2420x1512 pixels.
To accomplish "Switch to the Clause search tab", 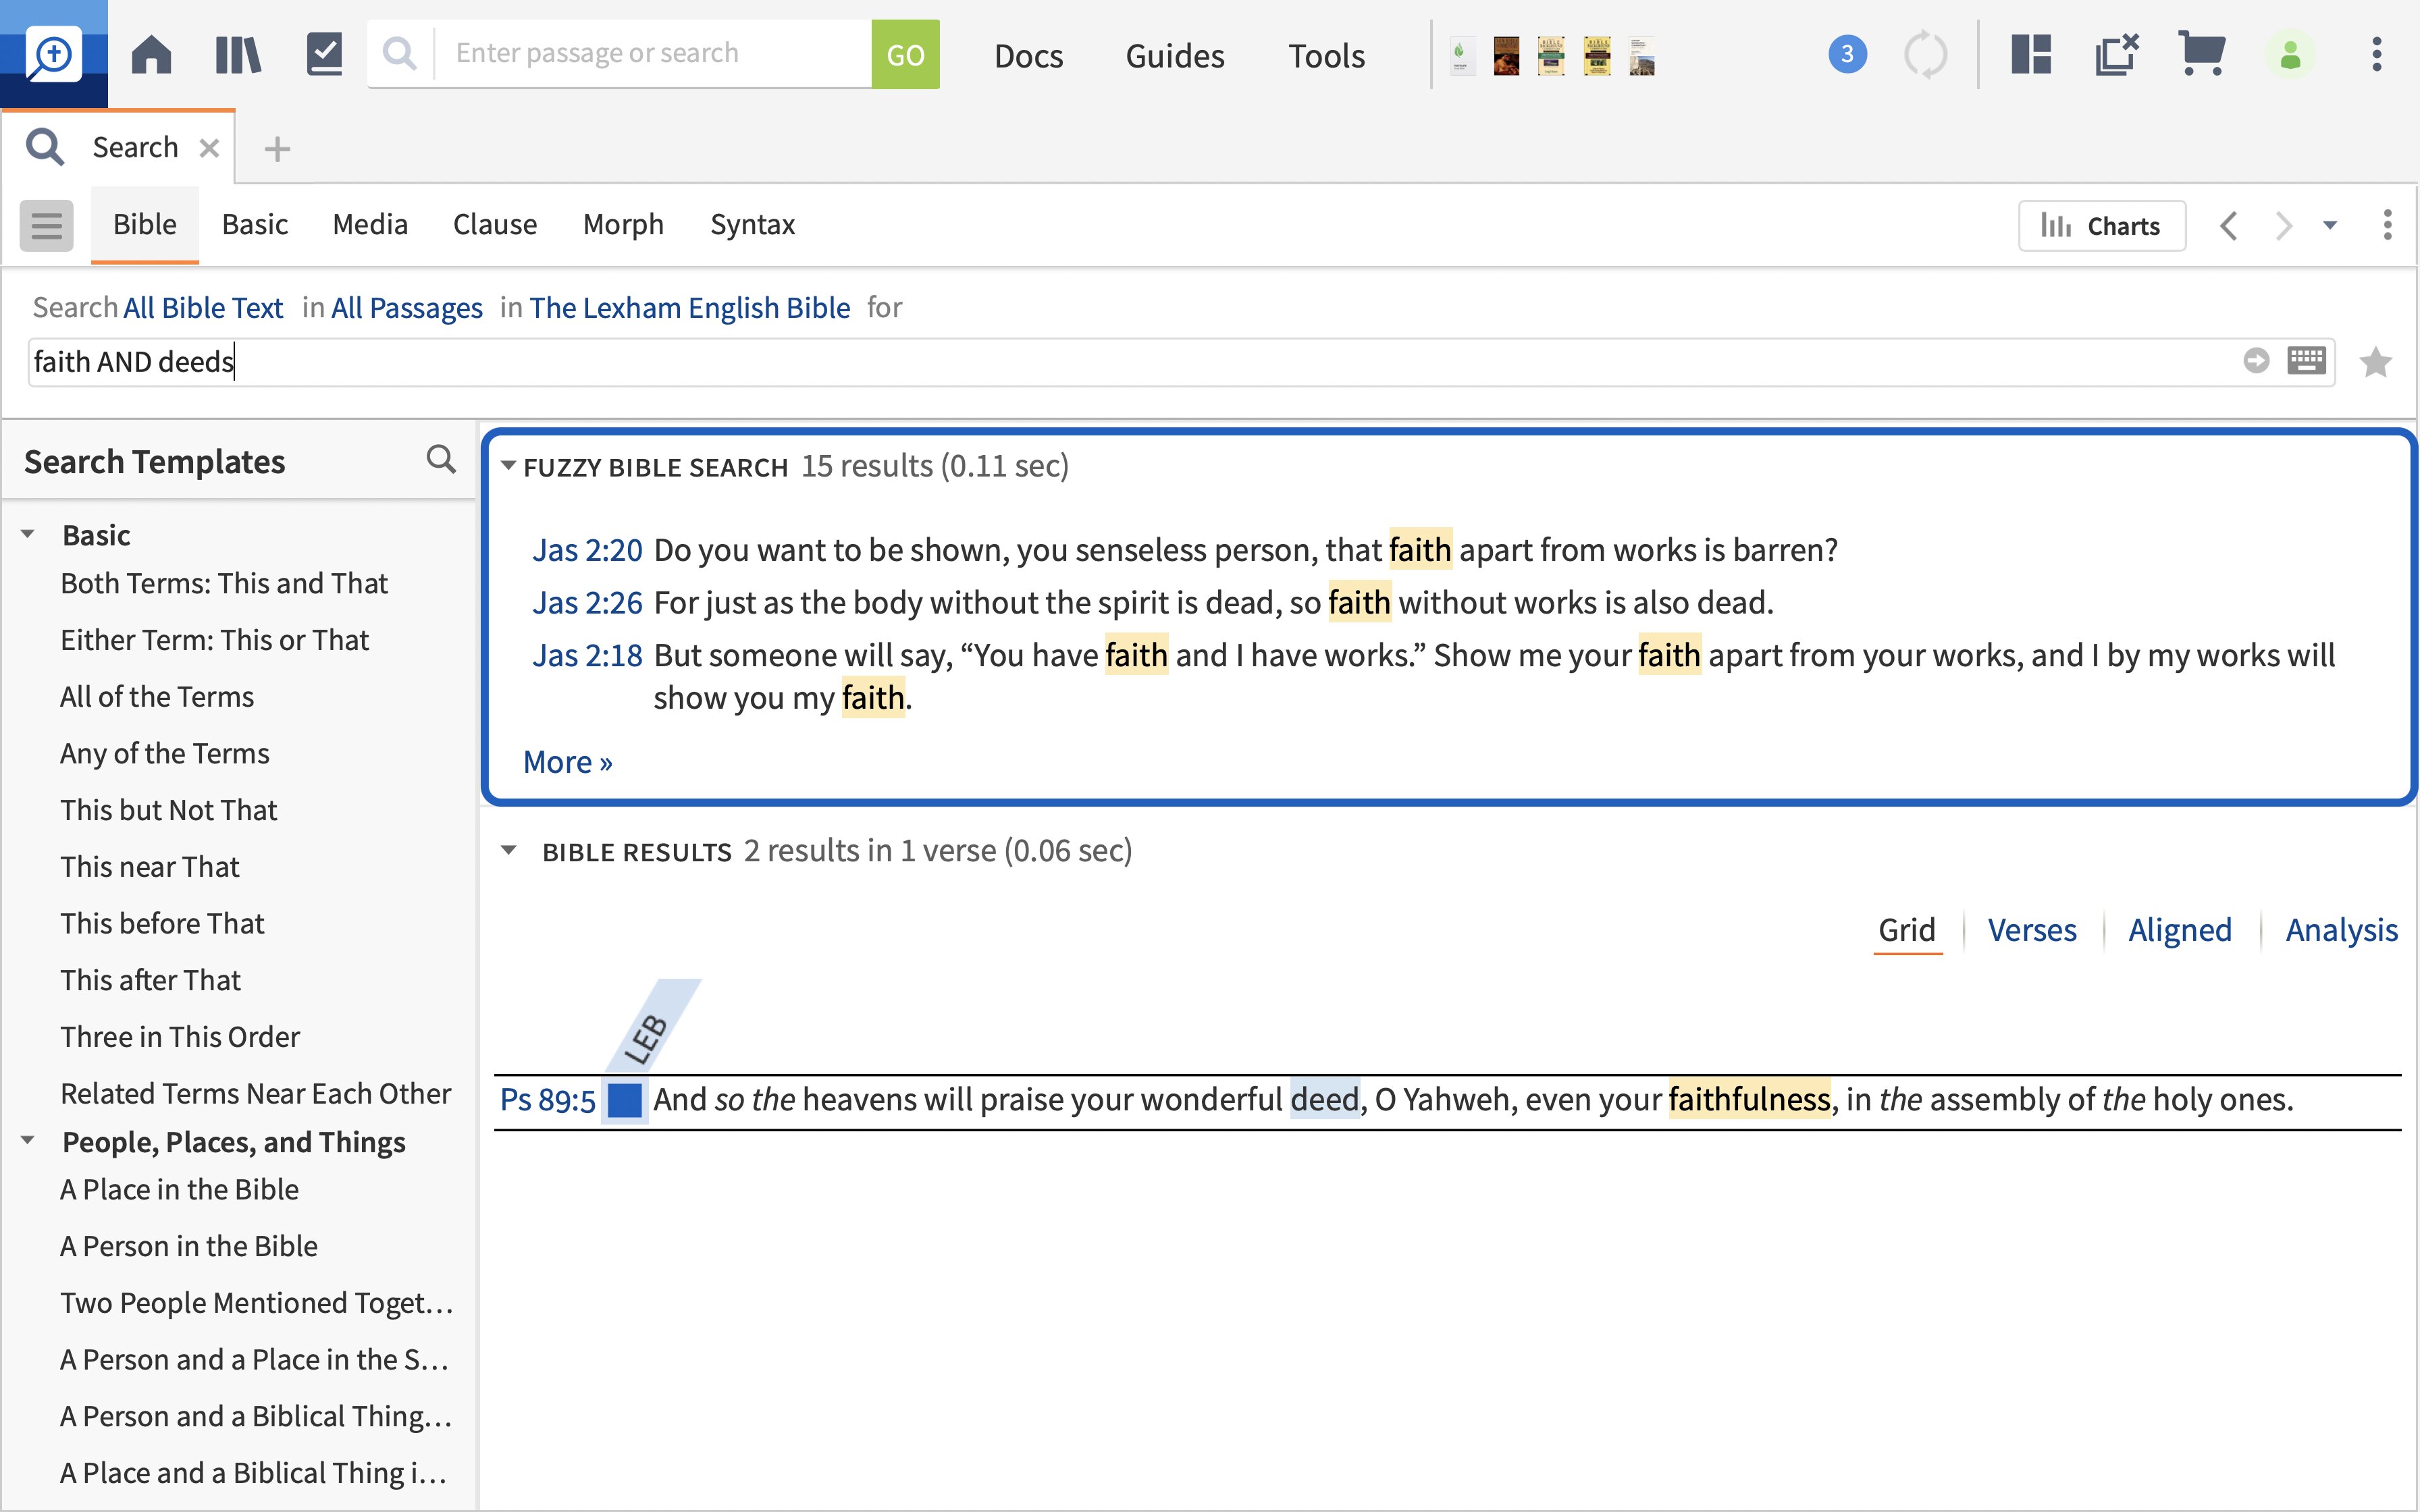I will (x=495, y=224).
